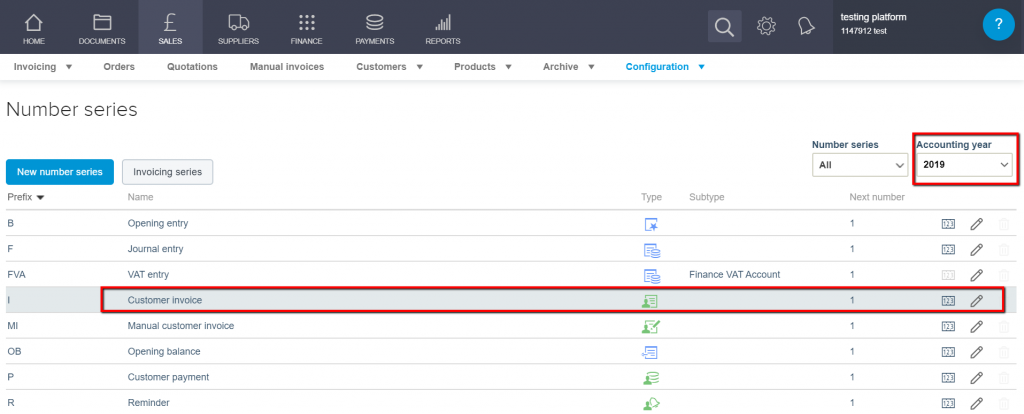Select the Customer invoice row name

click(x=165, y=300)
